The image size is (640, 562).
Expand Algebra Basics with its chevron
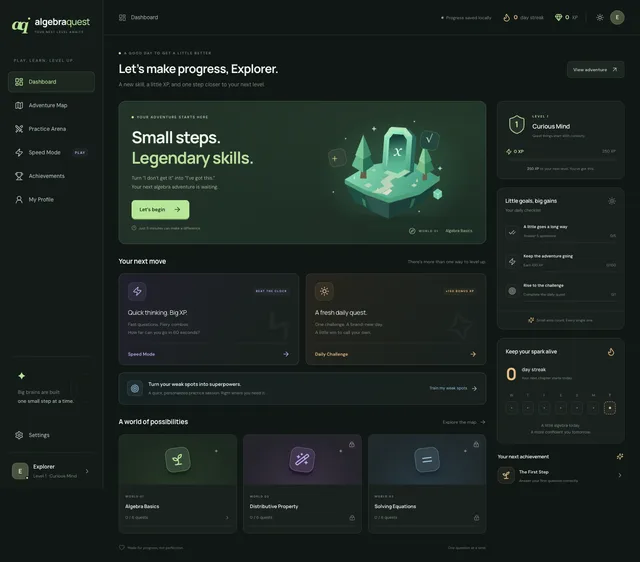click(227, 518)
